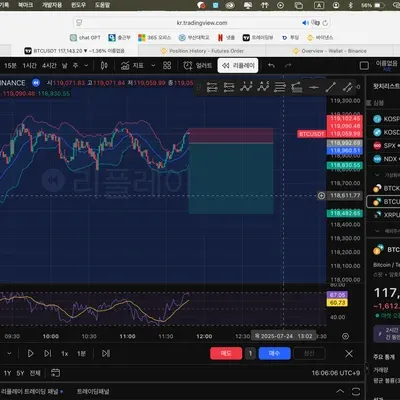Click the kr.tradingview.com address bar
Viewport: 400px width, 400px height.
point(202,23)
